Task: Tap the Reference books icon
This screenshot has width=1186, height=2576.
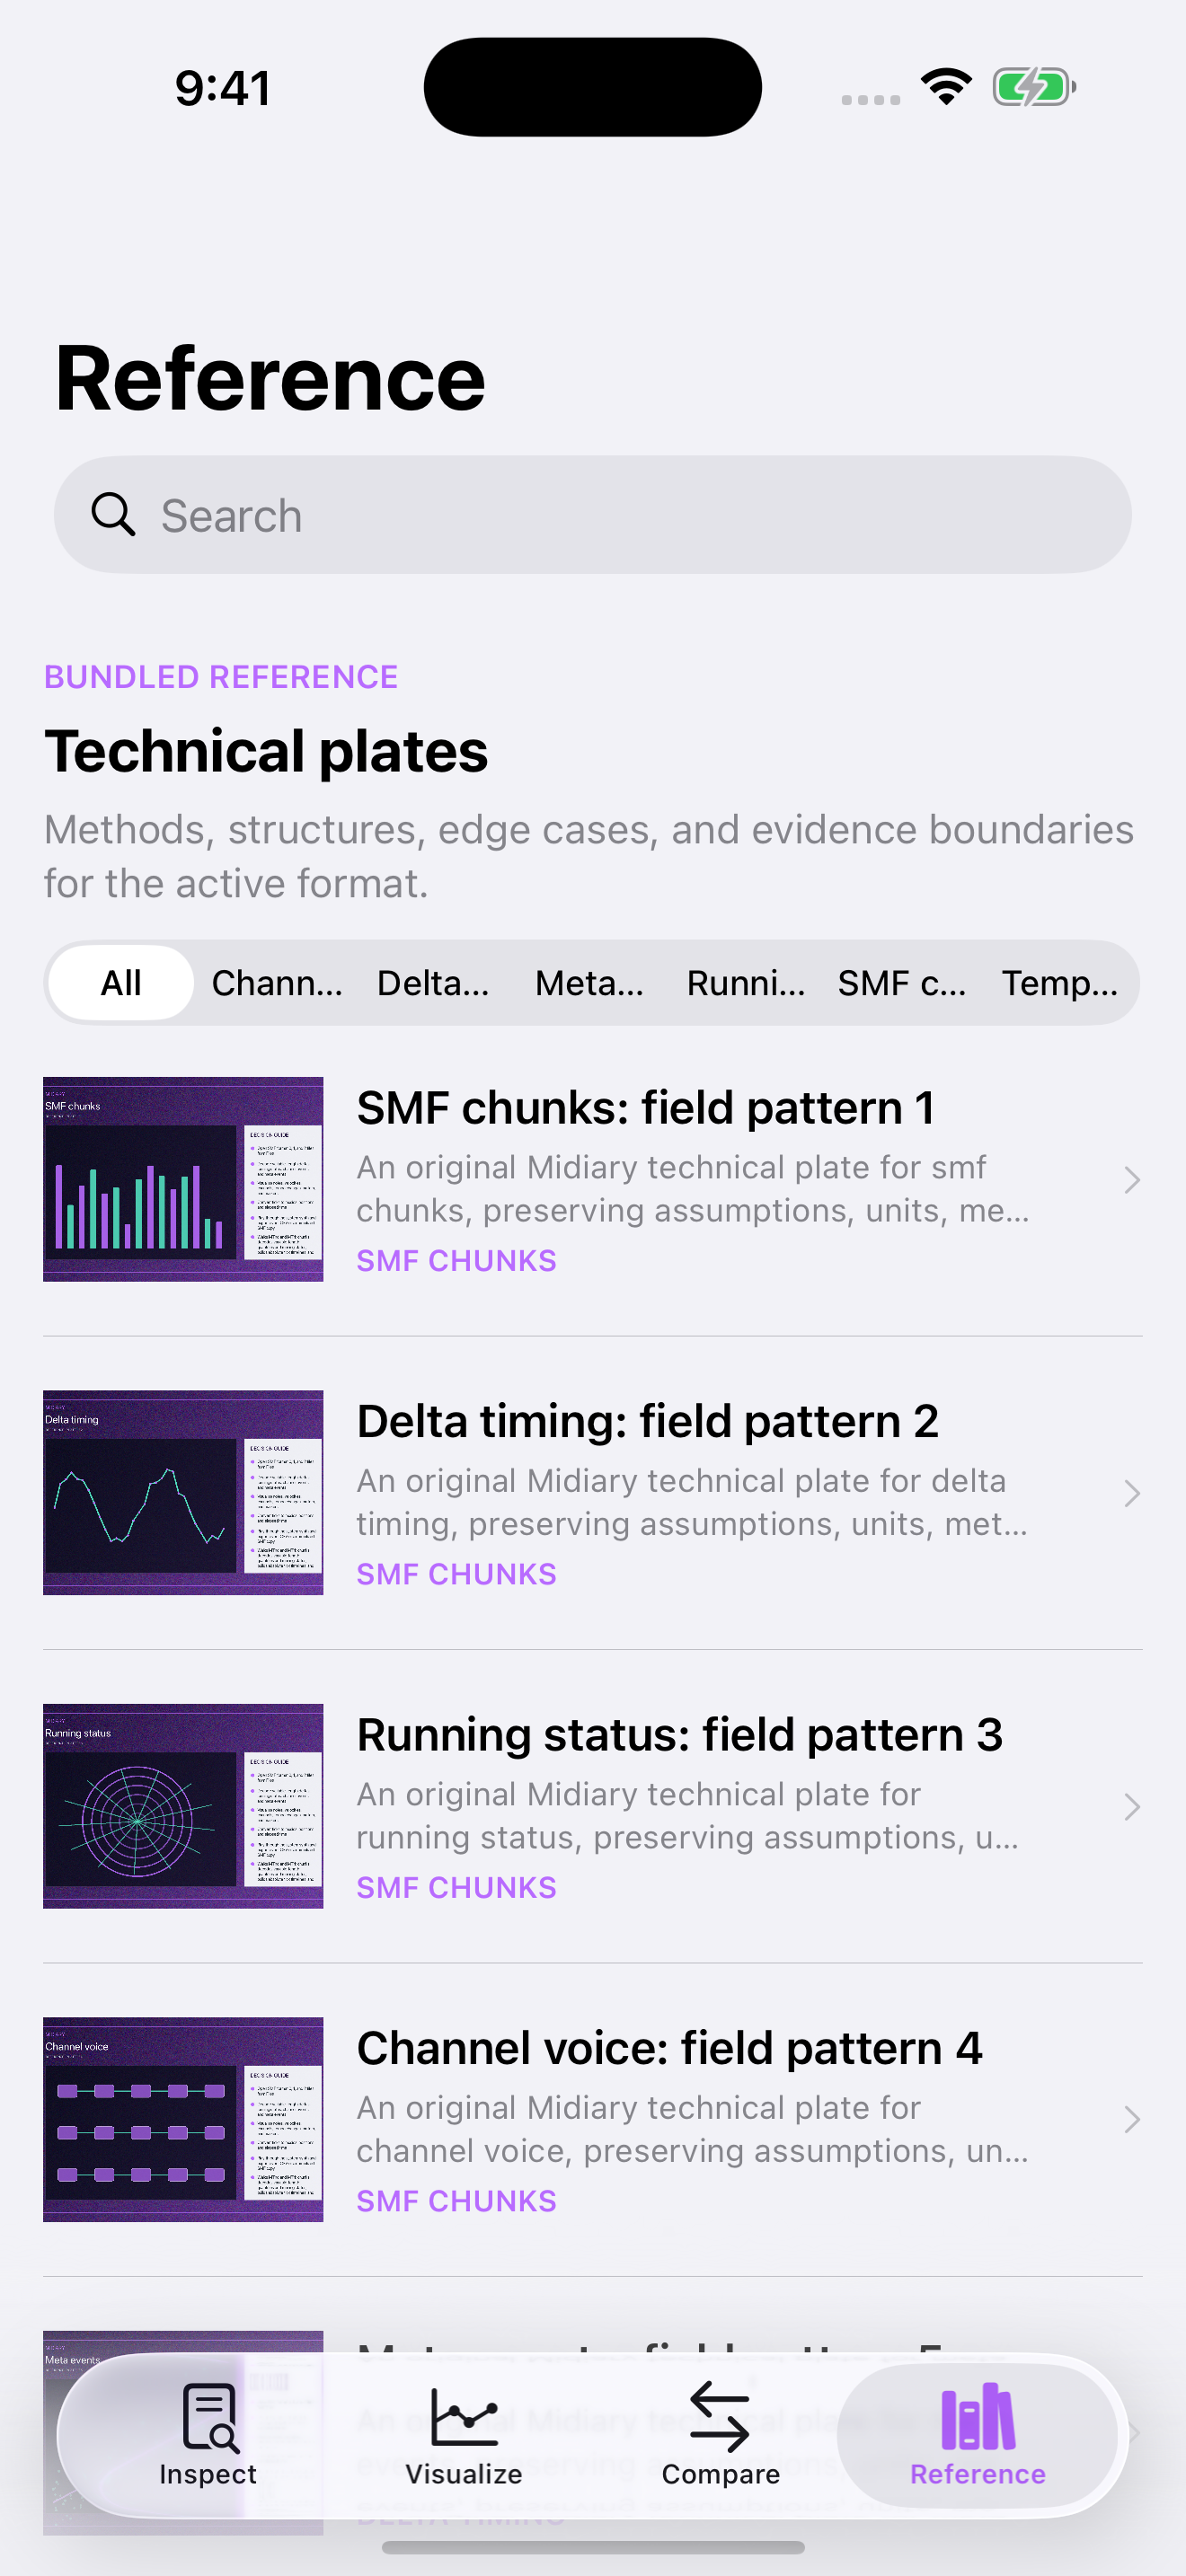Action: coord(978,2417)
